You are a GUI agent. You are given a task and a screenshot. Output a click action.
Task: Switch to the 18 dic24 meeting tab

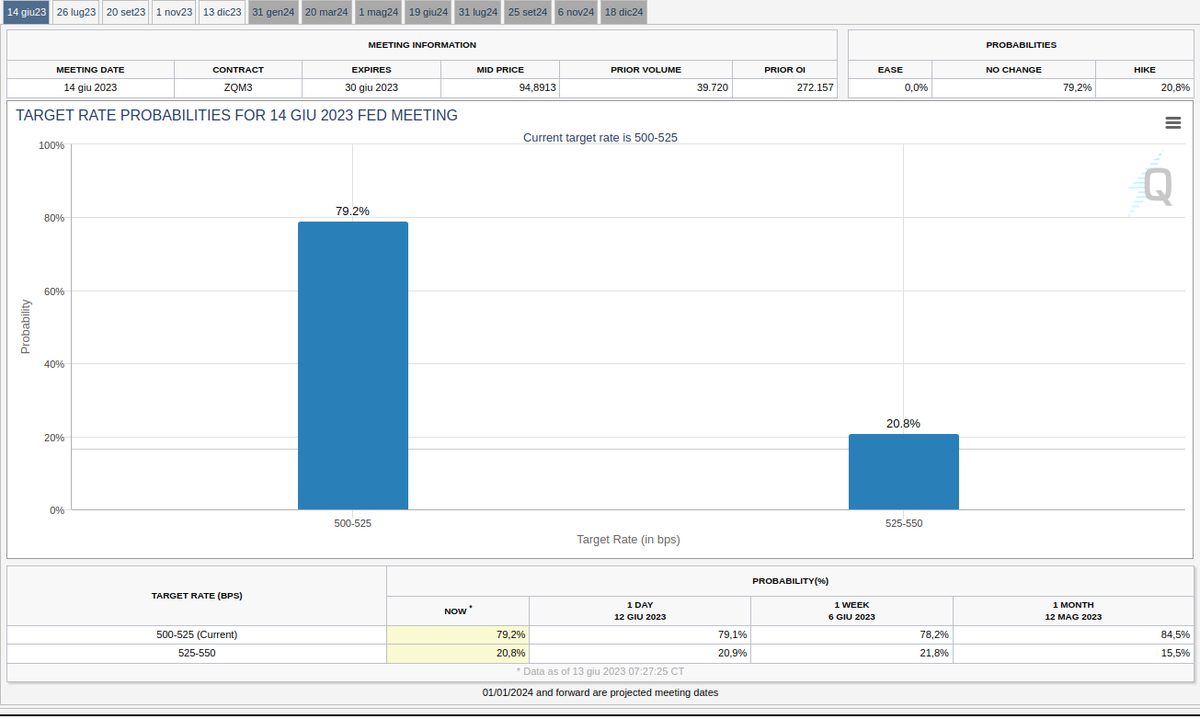click(x=624, y=12)
